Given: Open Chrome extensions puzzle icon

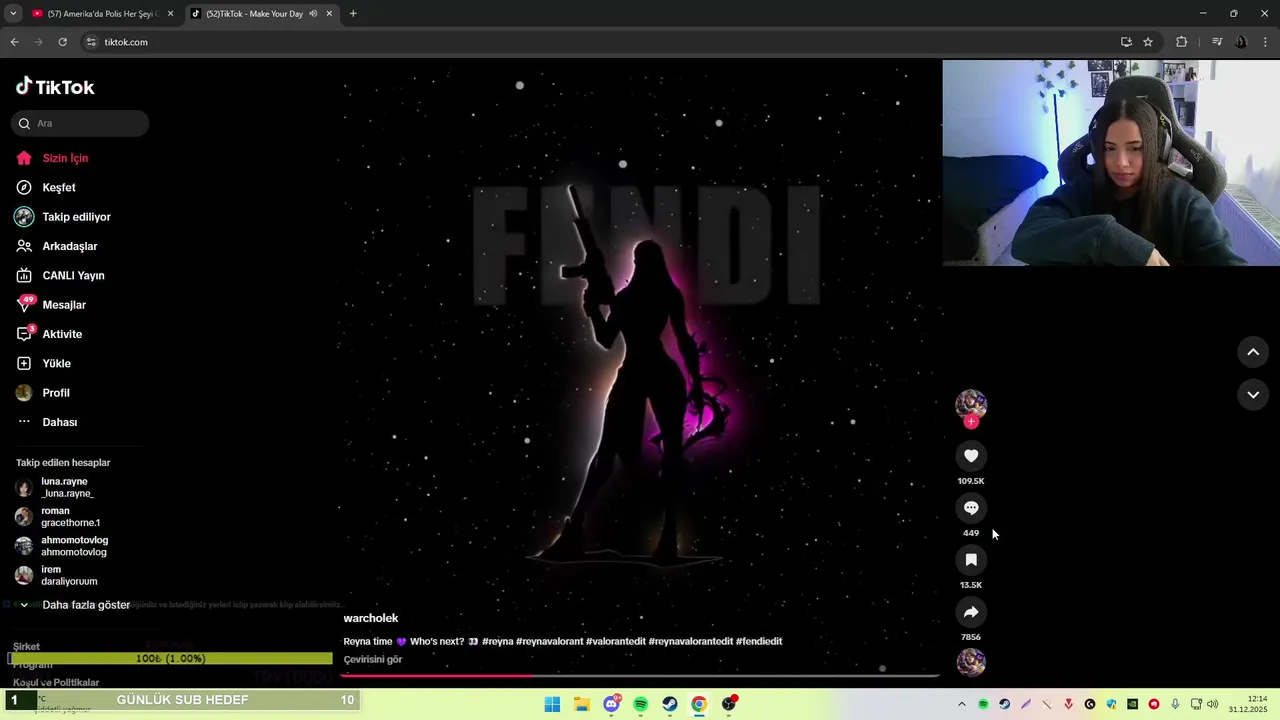Looking at the screenshot, I should (x=1181, y=42).
